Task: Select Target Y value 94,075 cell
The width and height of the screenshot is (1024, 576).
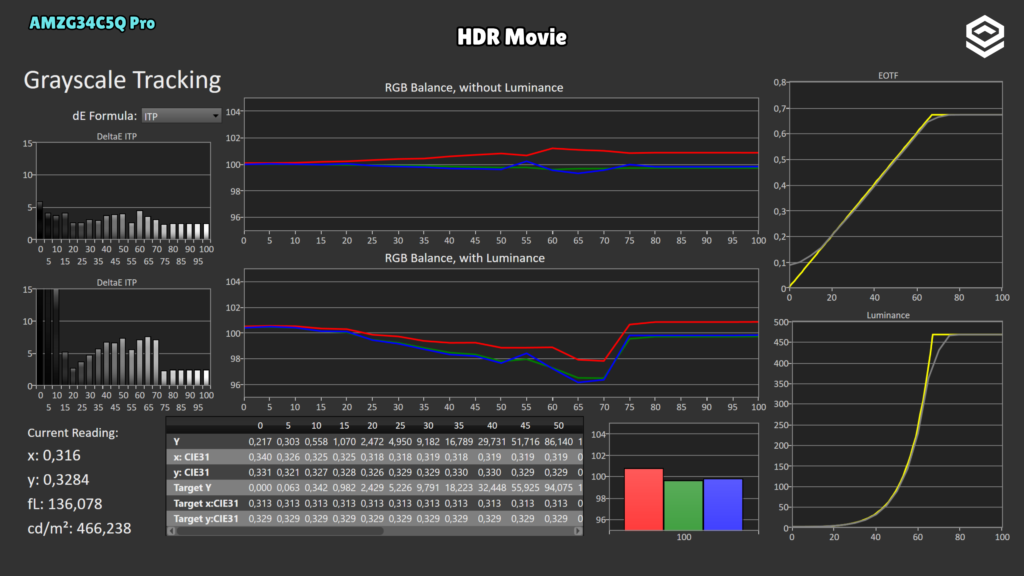Action: (x=558, y=488)
